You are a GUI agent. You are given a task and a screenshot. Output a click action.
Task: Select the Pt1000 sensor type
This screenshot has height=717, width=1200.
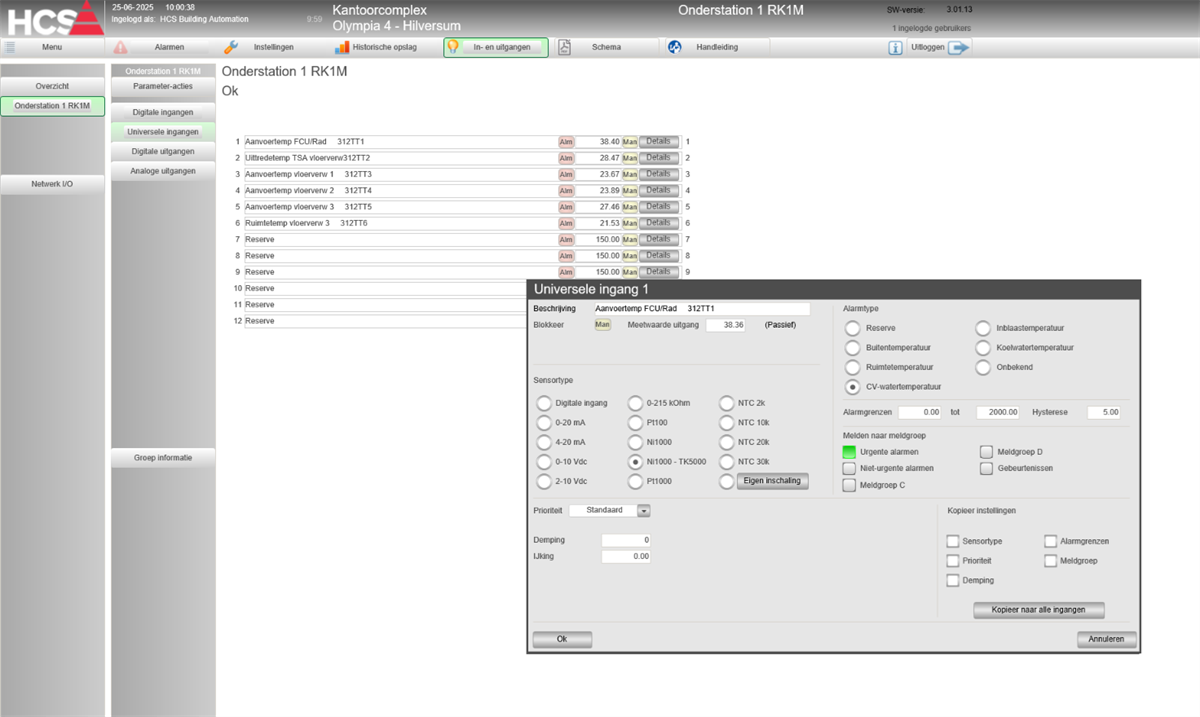[x=635, y=481]
